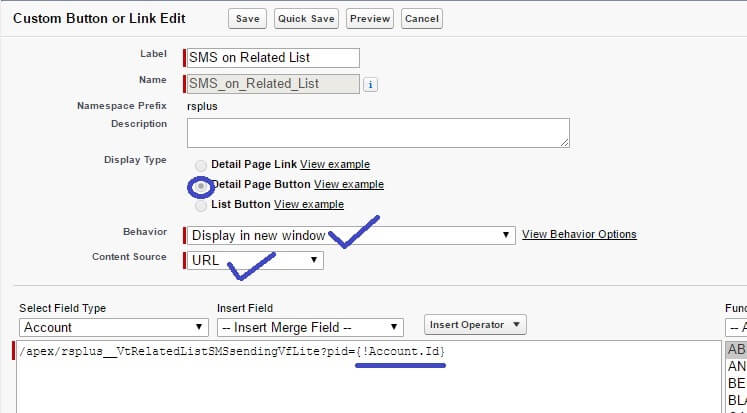Image resolution: width=747 pixels, height=413 pixels.
Task: Open View example link for Detail Page Link
Action: [x=335, y=165]
